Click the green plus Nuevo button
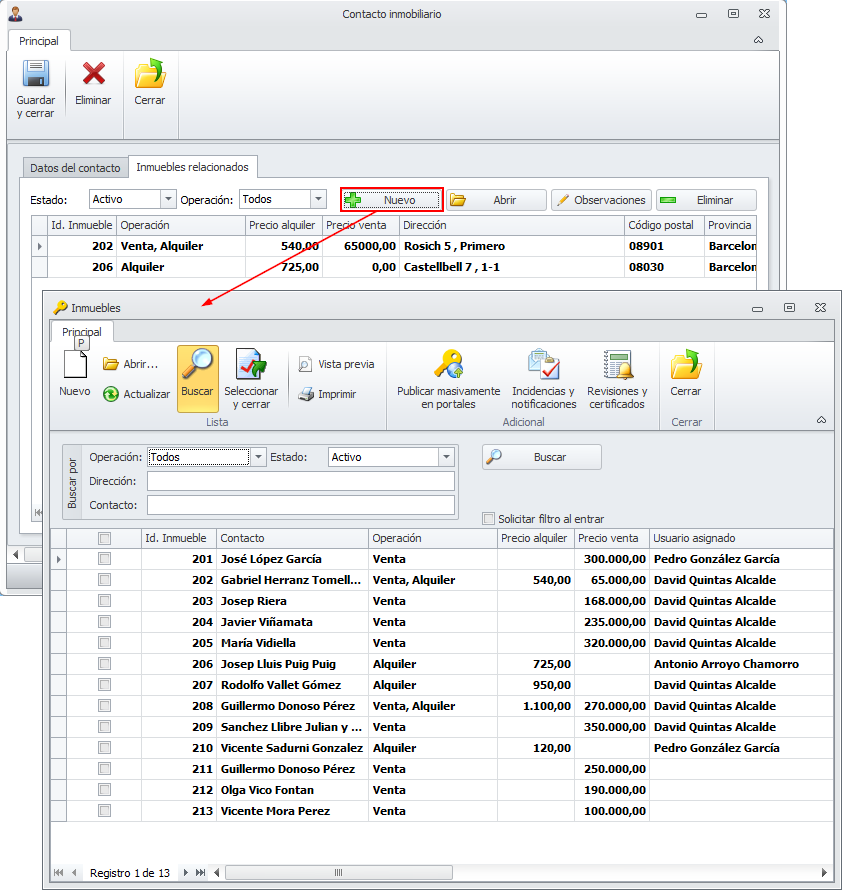 pyautogui.click(x=391, y=200)
